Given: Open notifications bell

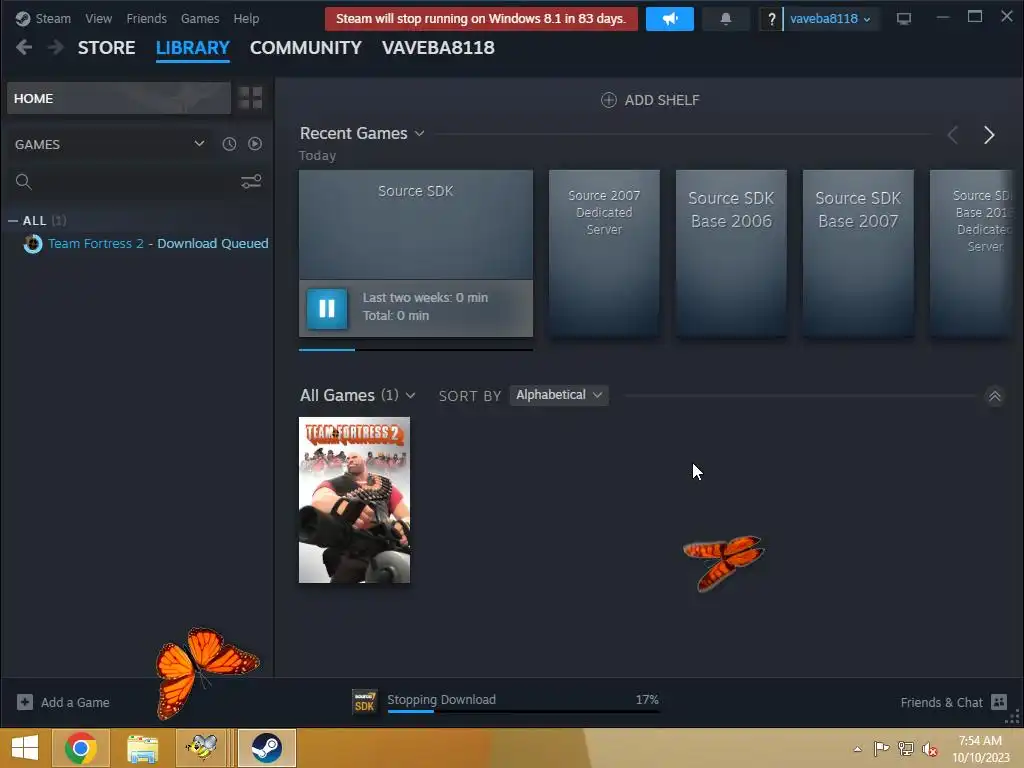Looking at the screenshot, I should [x=726, y=18].
